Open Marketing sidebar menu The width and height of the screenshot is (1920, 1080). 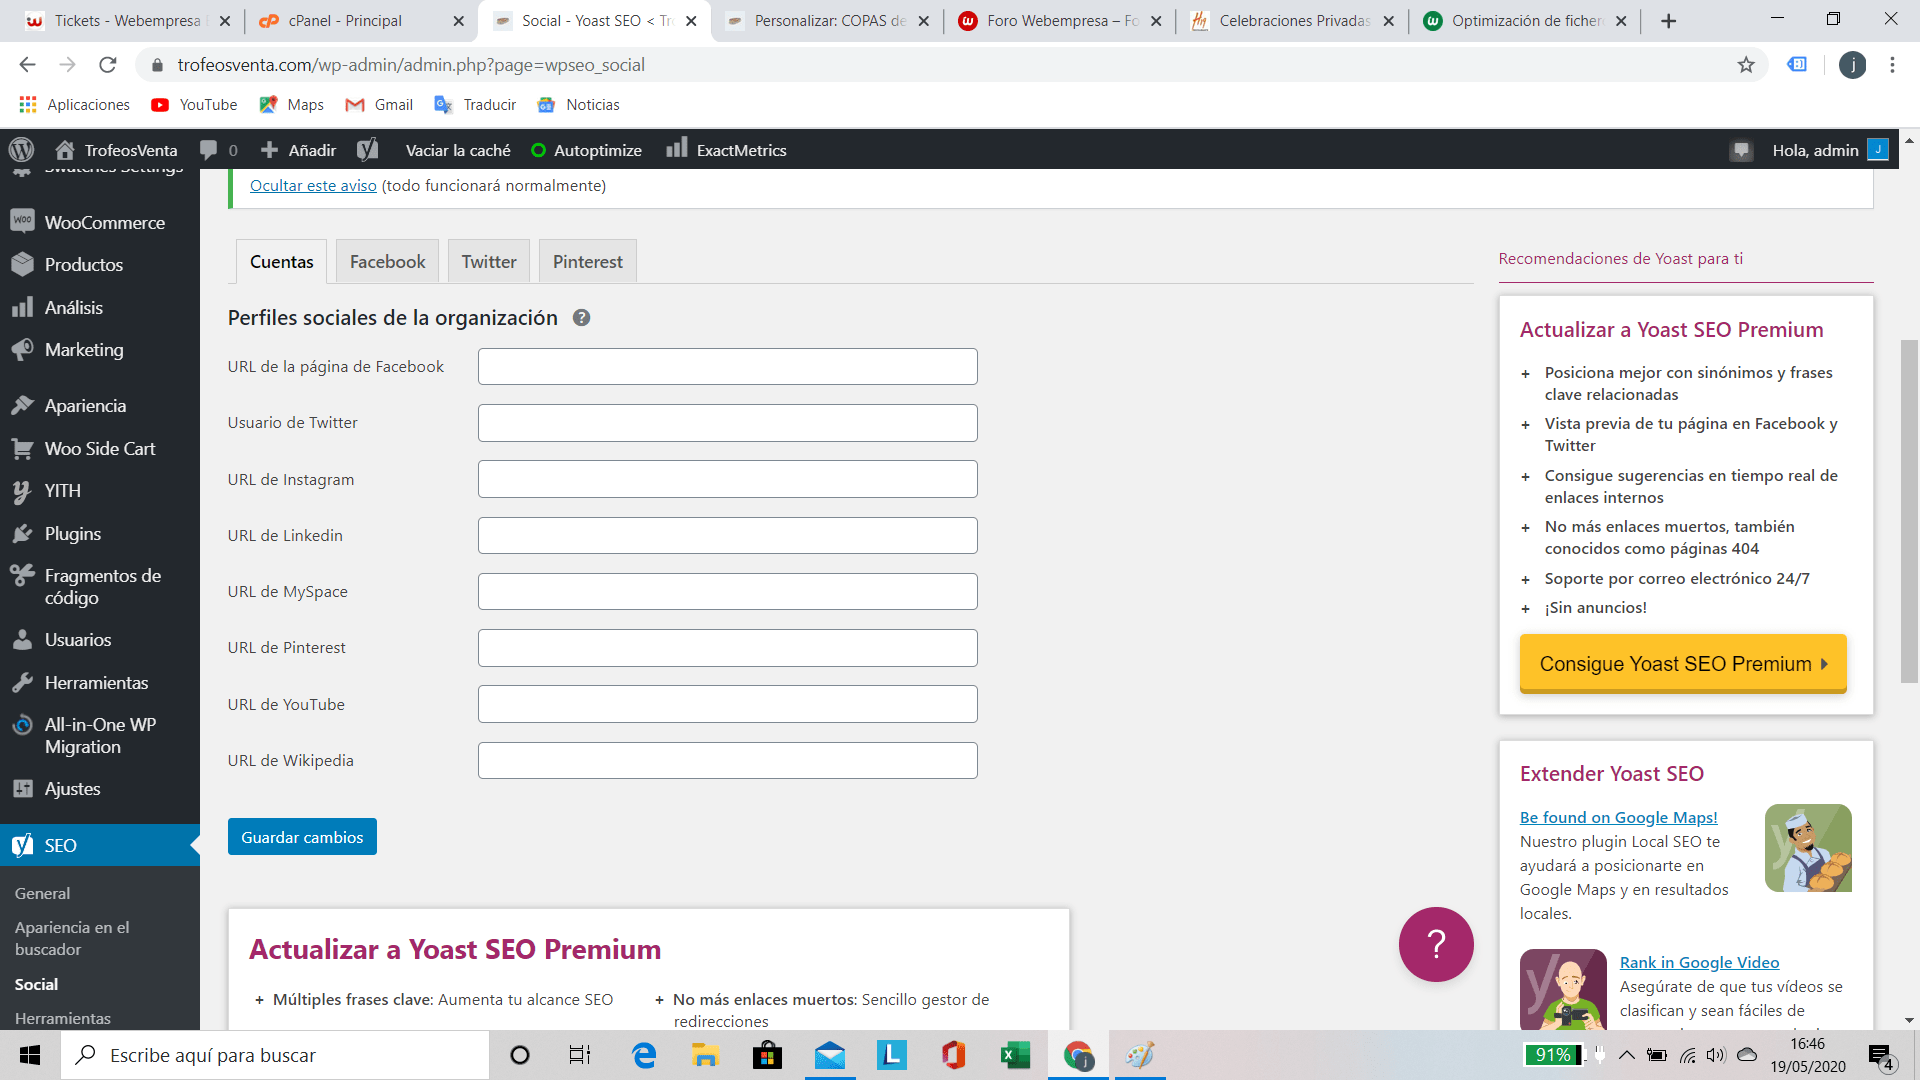[100, 350]
